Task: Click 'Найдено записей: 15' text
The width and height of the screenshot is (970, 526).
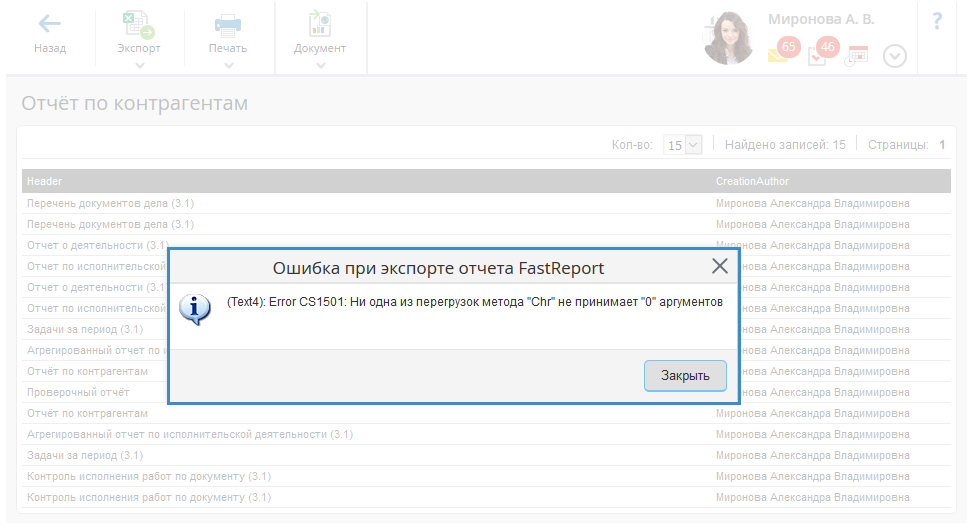Action: (x=785, y=145)
